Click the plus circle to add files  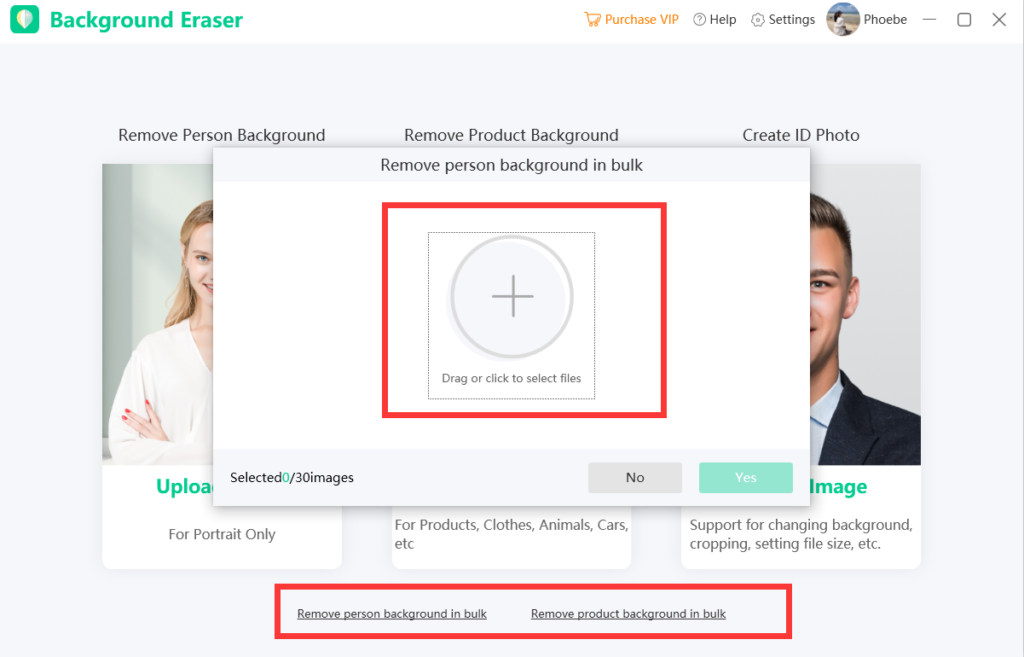pyautogui.click(x=512, y=296)
